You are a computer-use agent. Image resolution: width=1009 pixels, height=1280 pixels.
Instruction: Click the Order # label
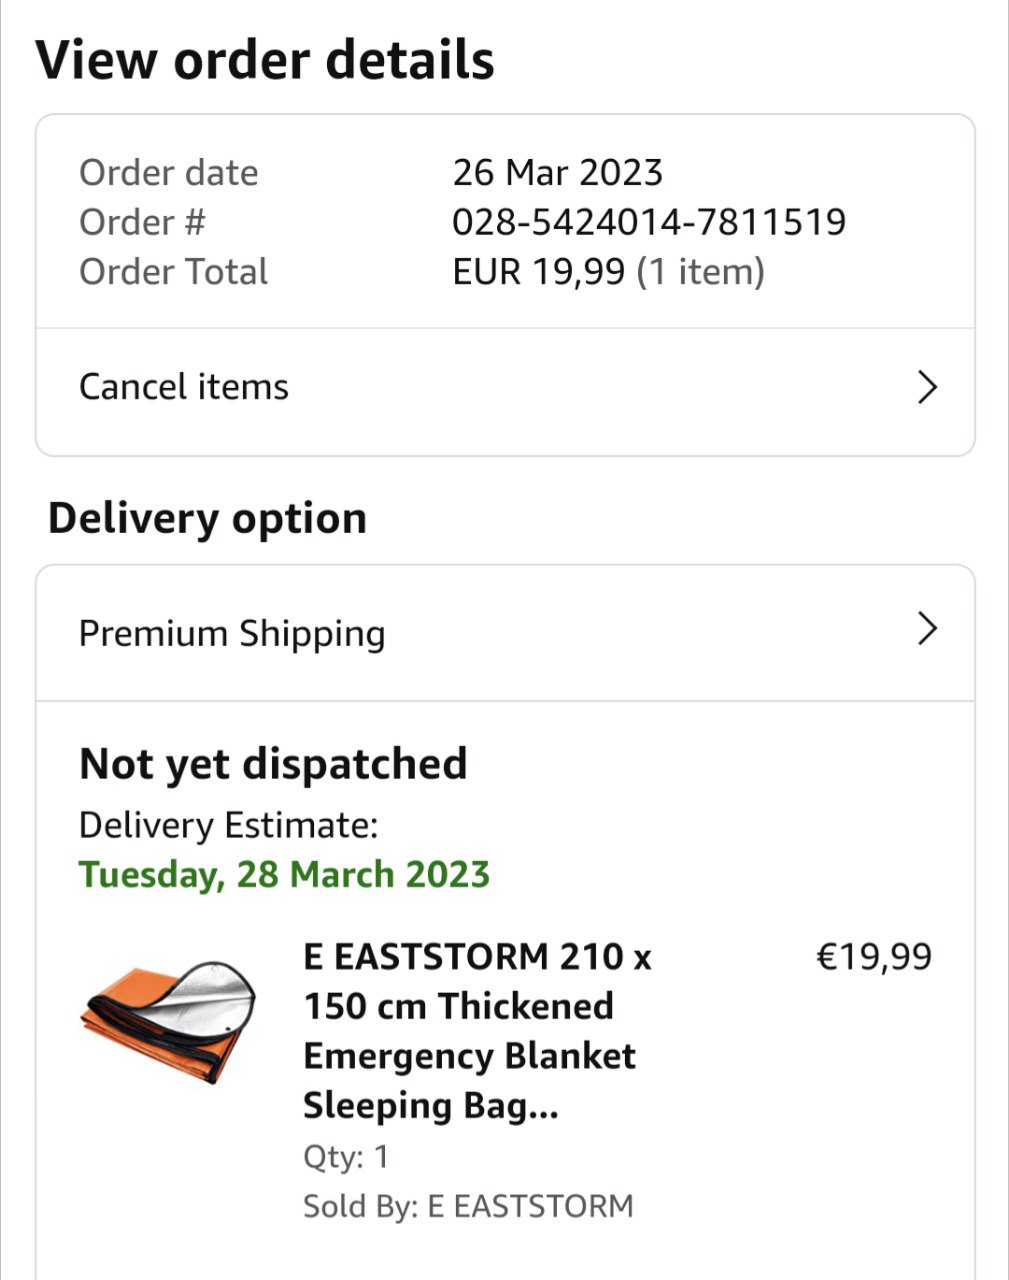(142, 222)
